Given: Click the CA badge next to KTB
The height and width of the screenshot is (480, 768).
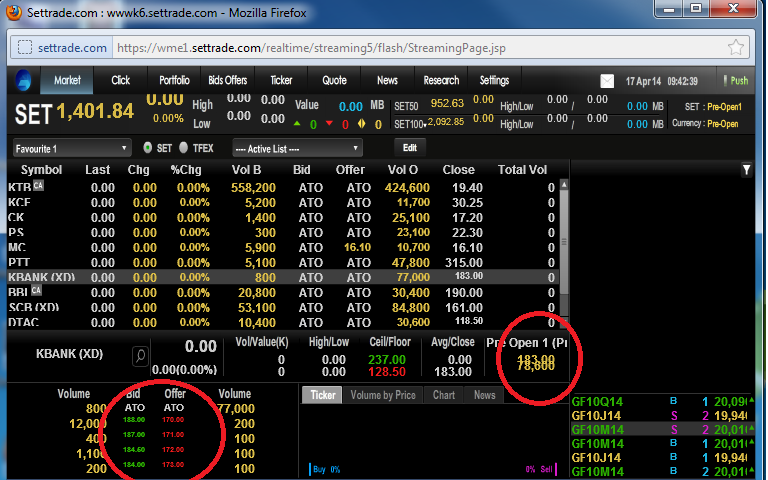Looking at the screenshot, I should (38, 185).
